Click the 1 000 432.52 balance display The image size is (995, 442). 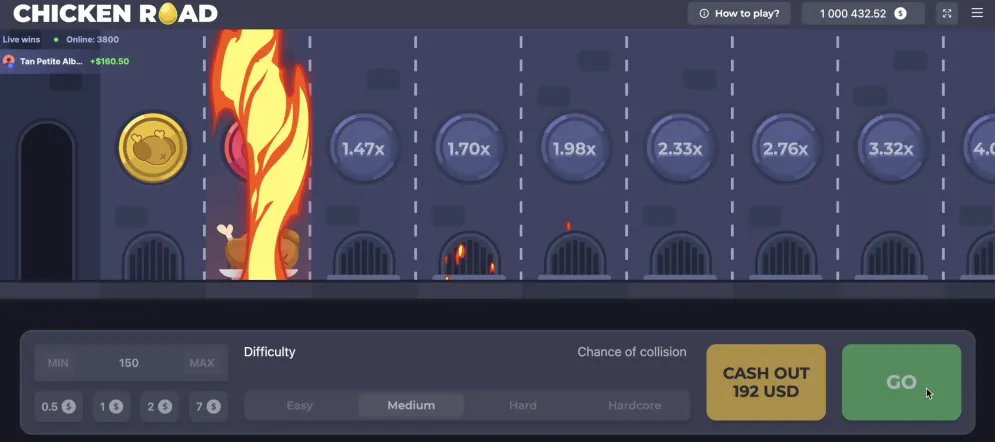coord(864,13)
